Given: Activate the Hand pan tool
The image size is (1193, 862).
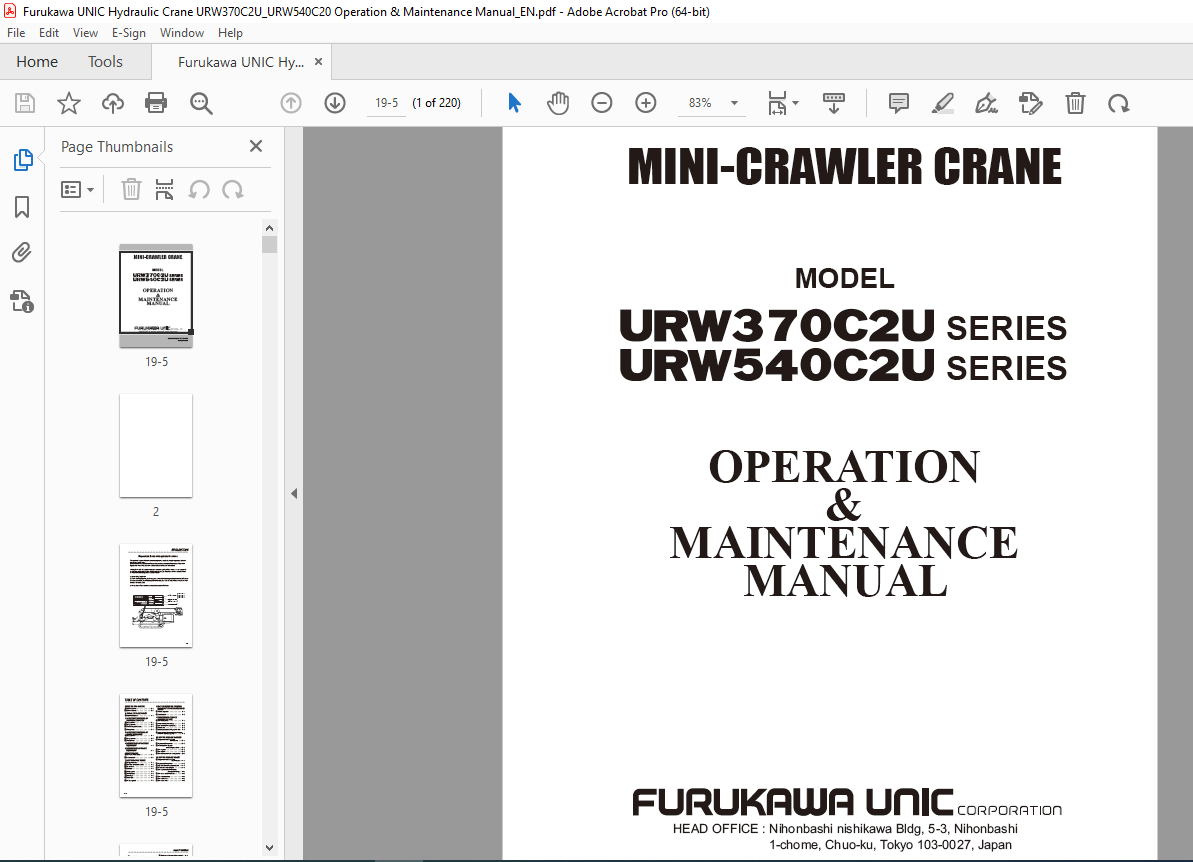Looking at the screenshot, I should point(558,103).
